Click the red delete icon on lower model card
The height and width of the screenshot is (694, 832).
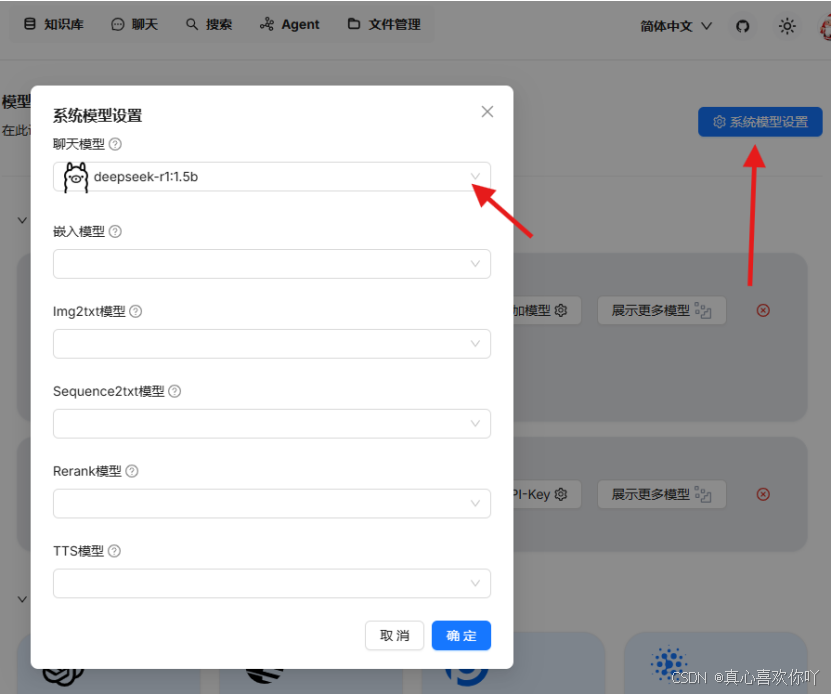point(763,494)
